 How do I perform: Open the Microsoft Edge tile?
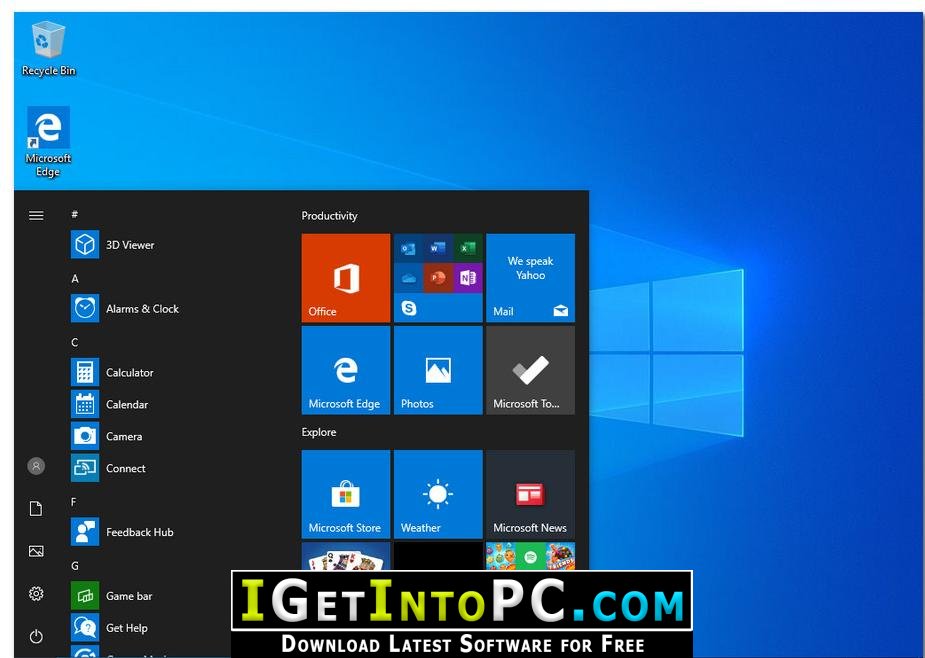[346, 370]
